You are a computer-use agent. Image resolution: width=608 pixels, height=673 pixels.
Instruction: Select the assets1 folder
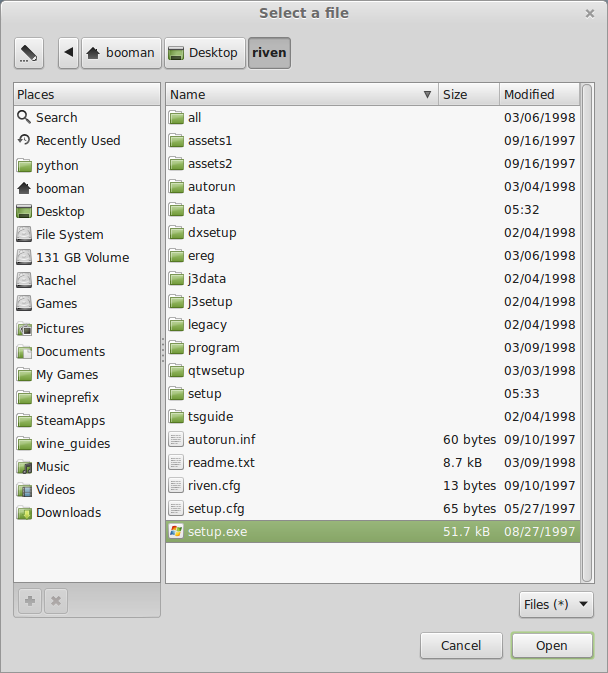click(373, 140)
